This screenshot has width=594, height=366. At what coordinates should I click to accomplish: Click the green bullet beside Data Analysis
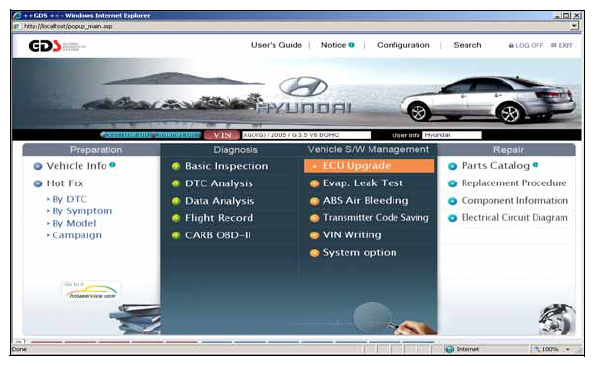(176, 201)
